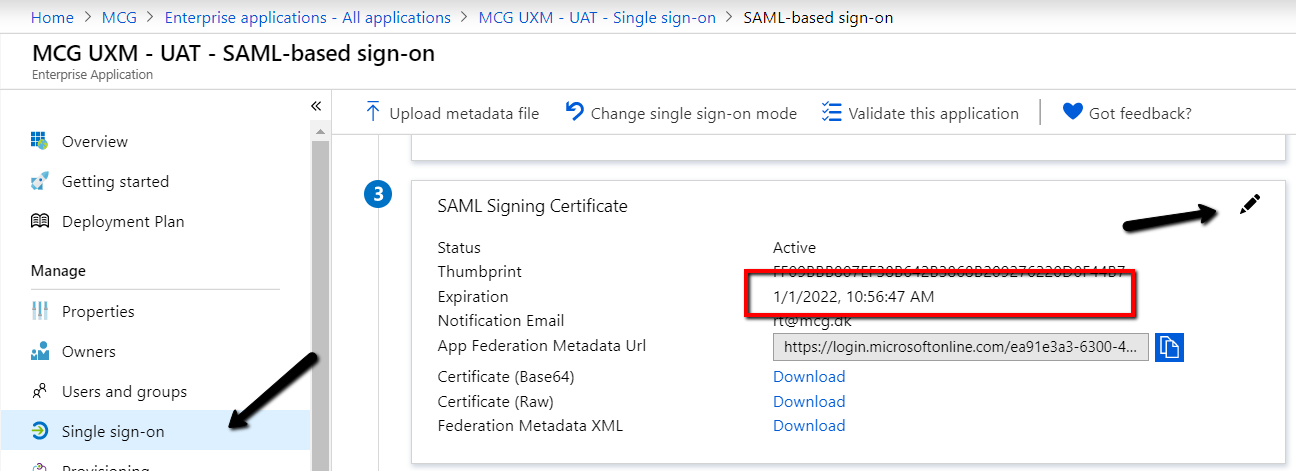The width and height of the screenshot is (1296, 471).
Task: Change single sign-on mode
Action: (x=681, y=113)
